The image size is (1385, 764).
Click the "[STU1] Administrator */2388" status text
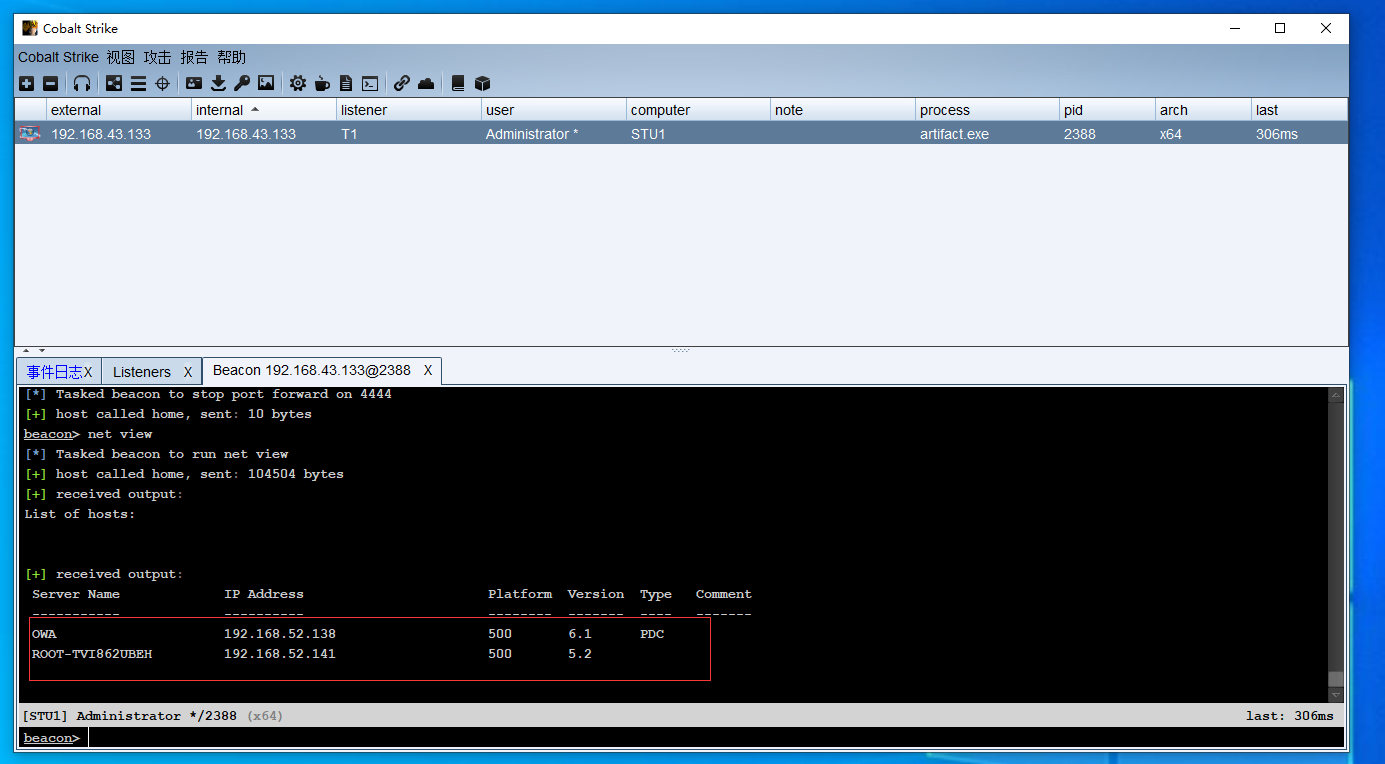[x=129, y=716]
